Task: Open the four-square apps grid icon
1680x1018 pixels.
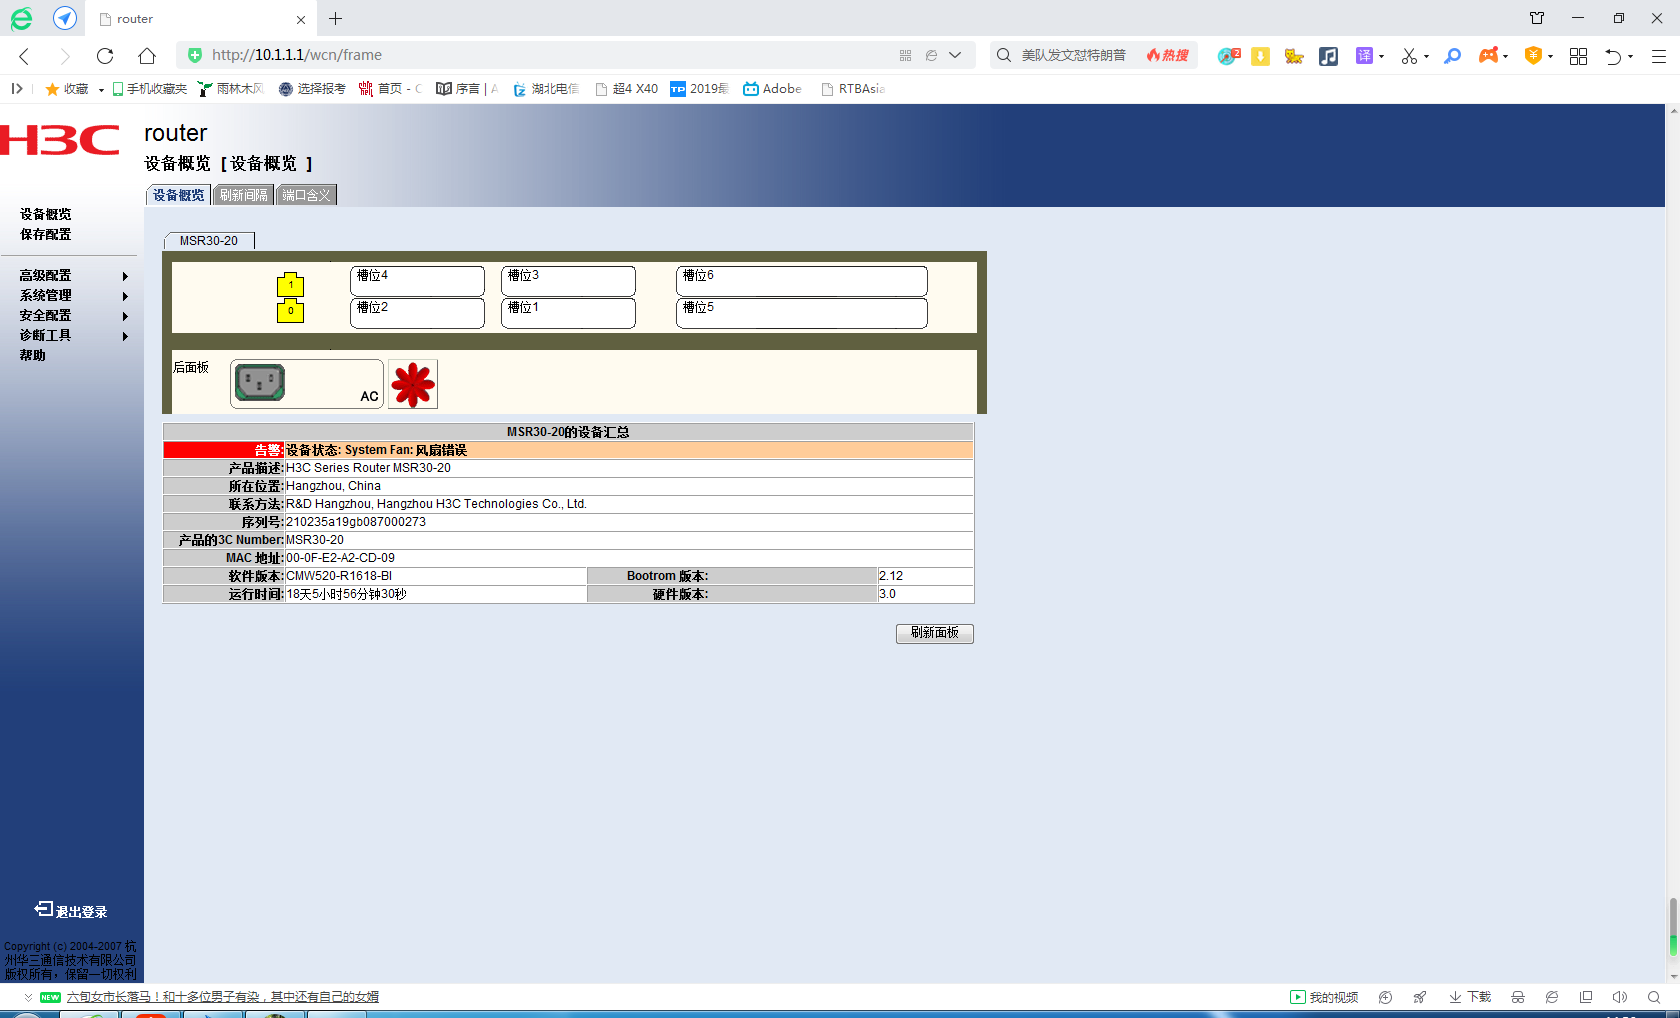Action: [1579, 56]
